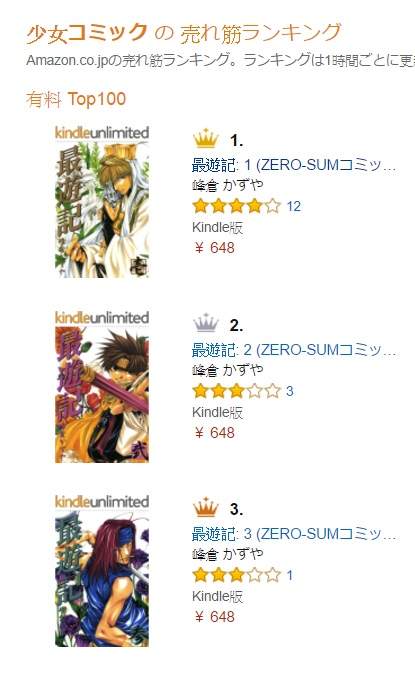
Task: Click the 少女コミック category heading
Action: tap(87, 33)
